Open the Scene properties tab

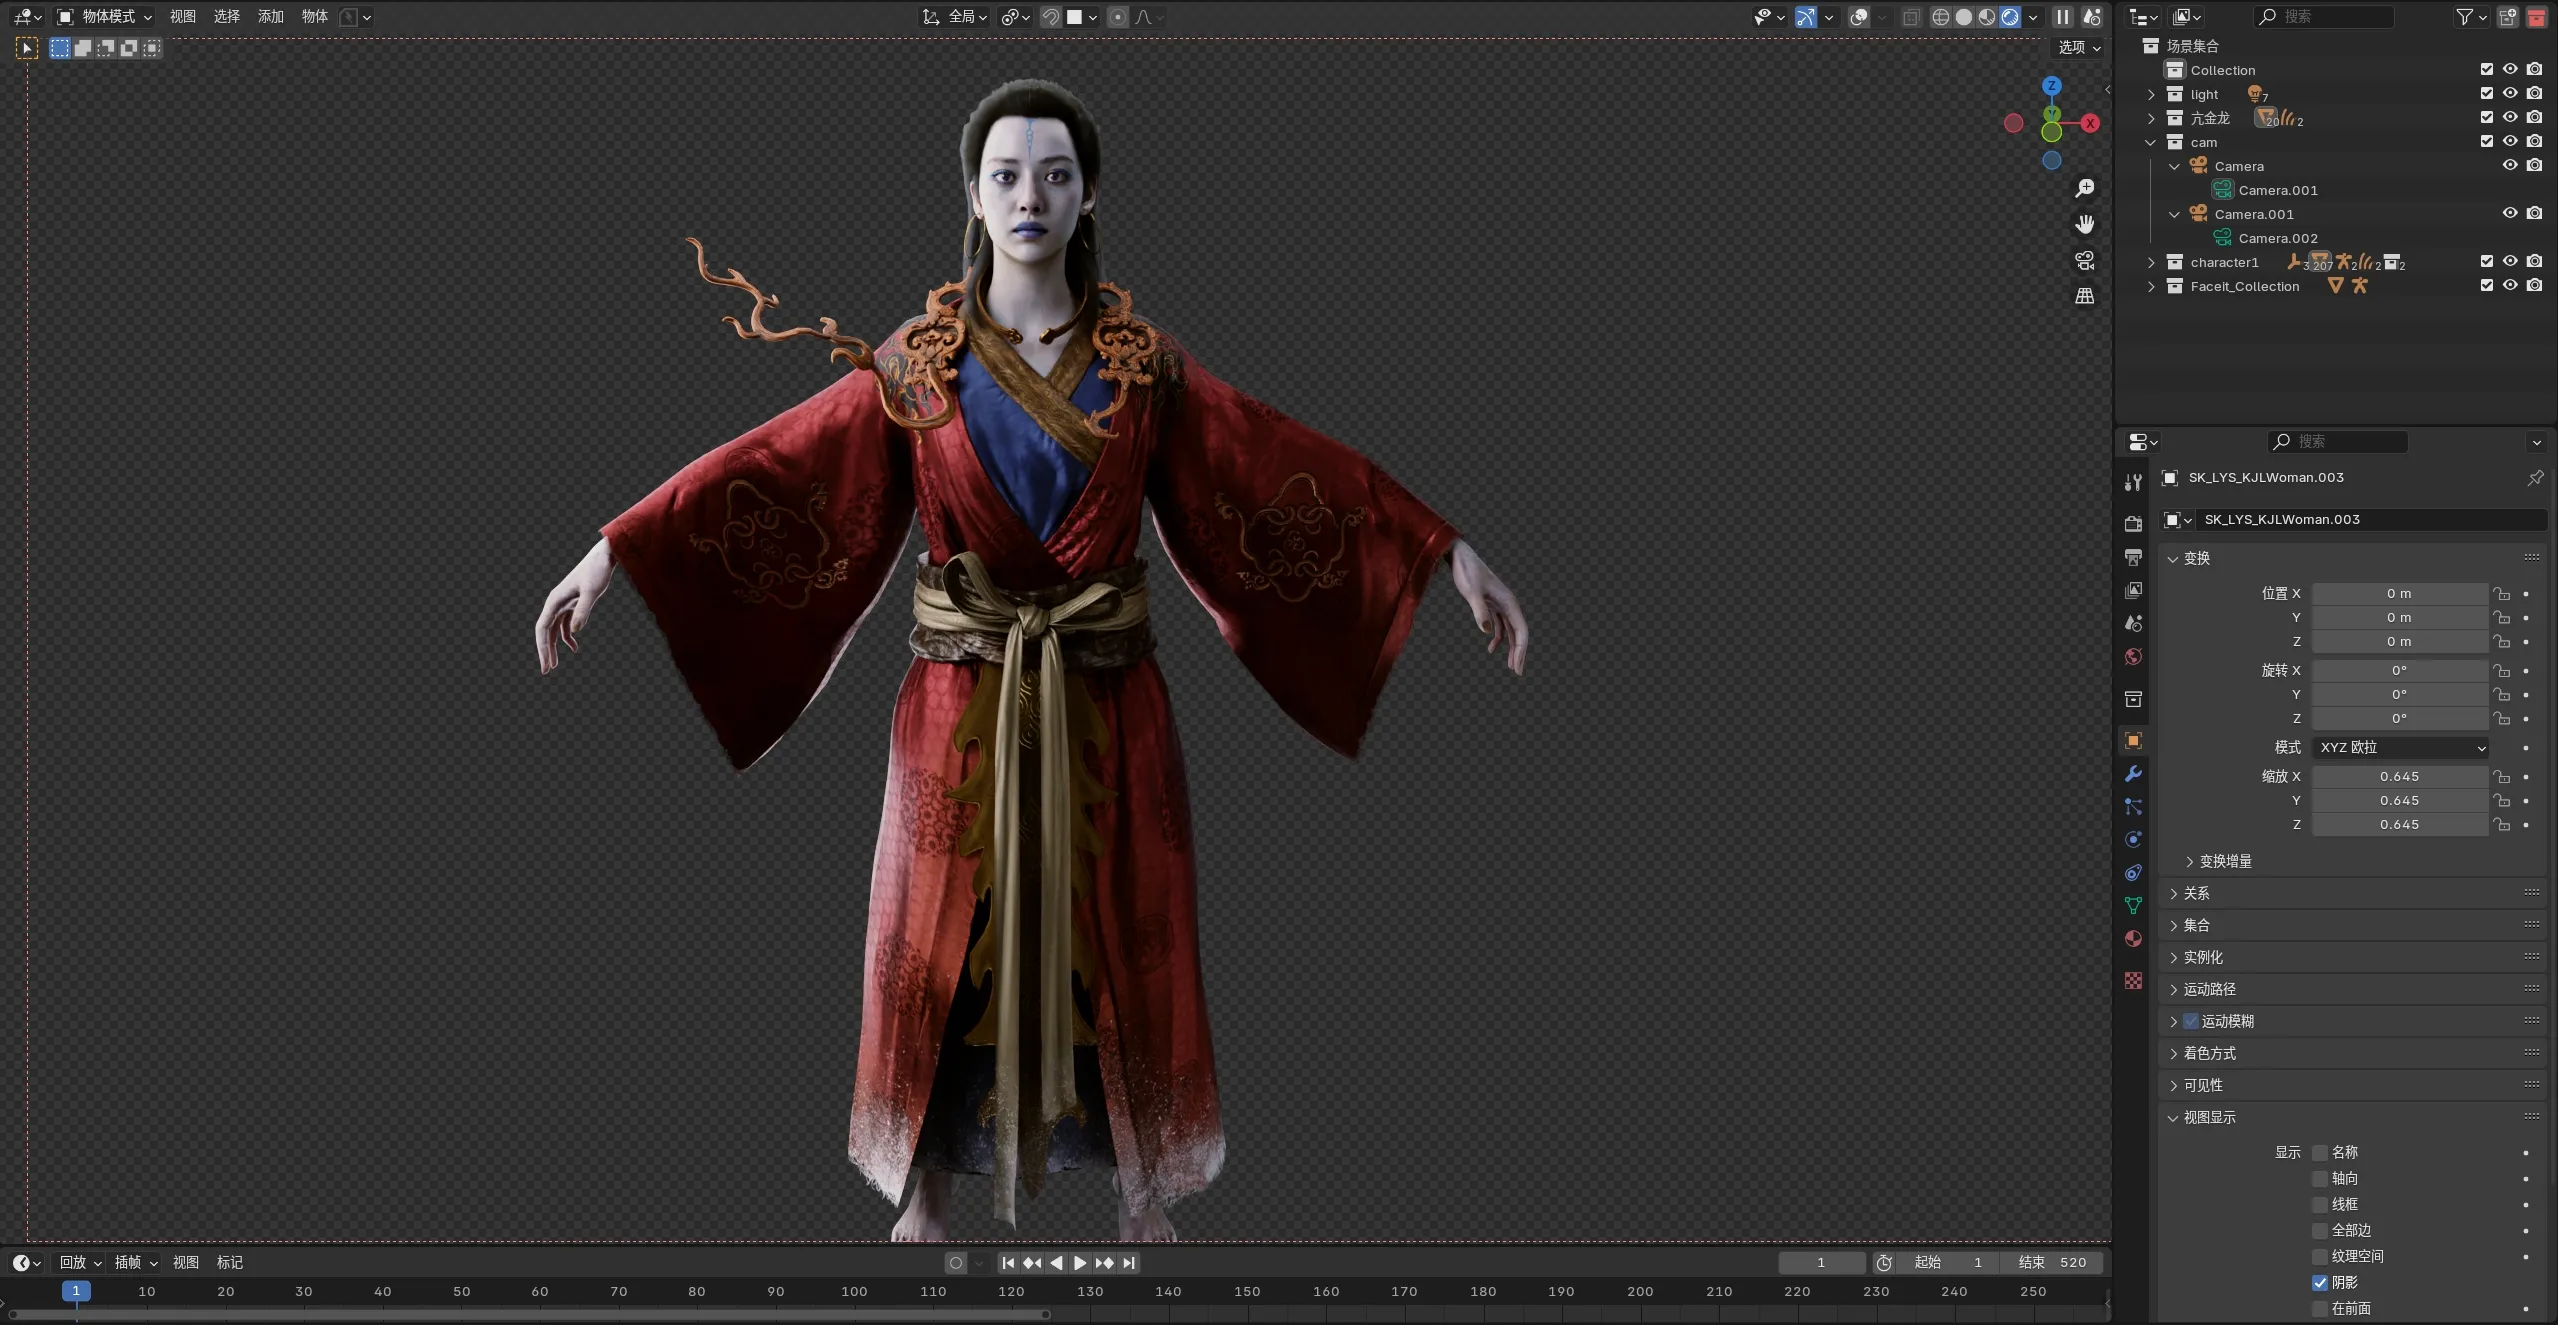point(2133,623)
